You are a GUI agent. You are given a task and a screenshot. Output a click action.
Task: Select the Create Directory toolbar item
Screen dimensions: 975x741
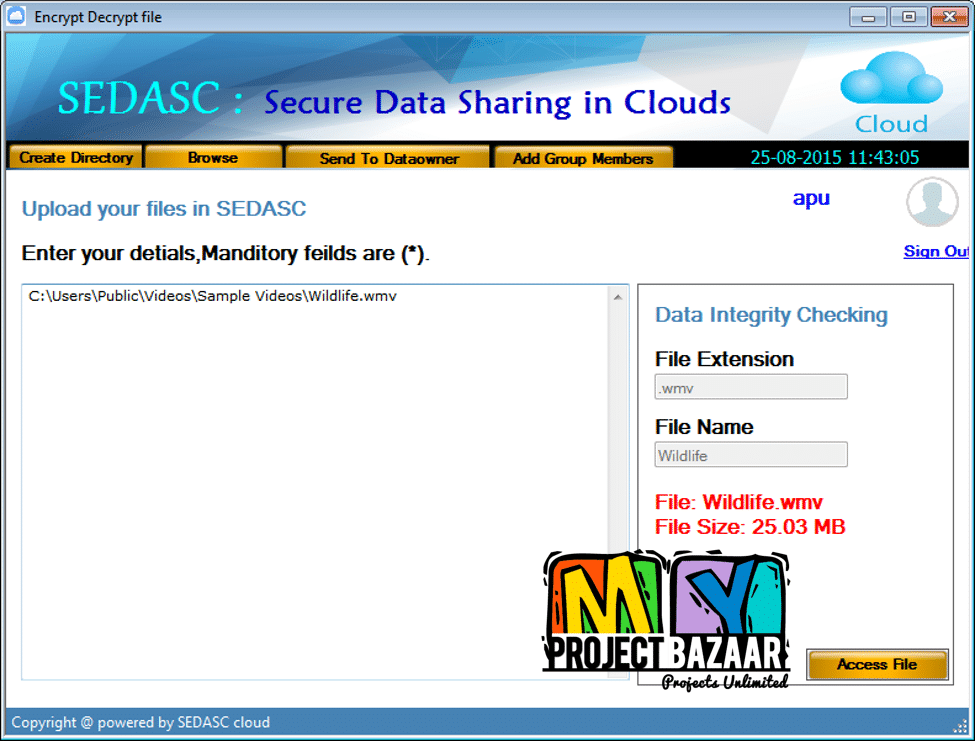[x=74, y=156]
